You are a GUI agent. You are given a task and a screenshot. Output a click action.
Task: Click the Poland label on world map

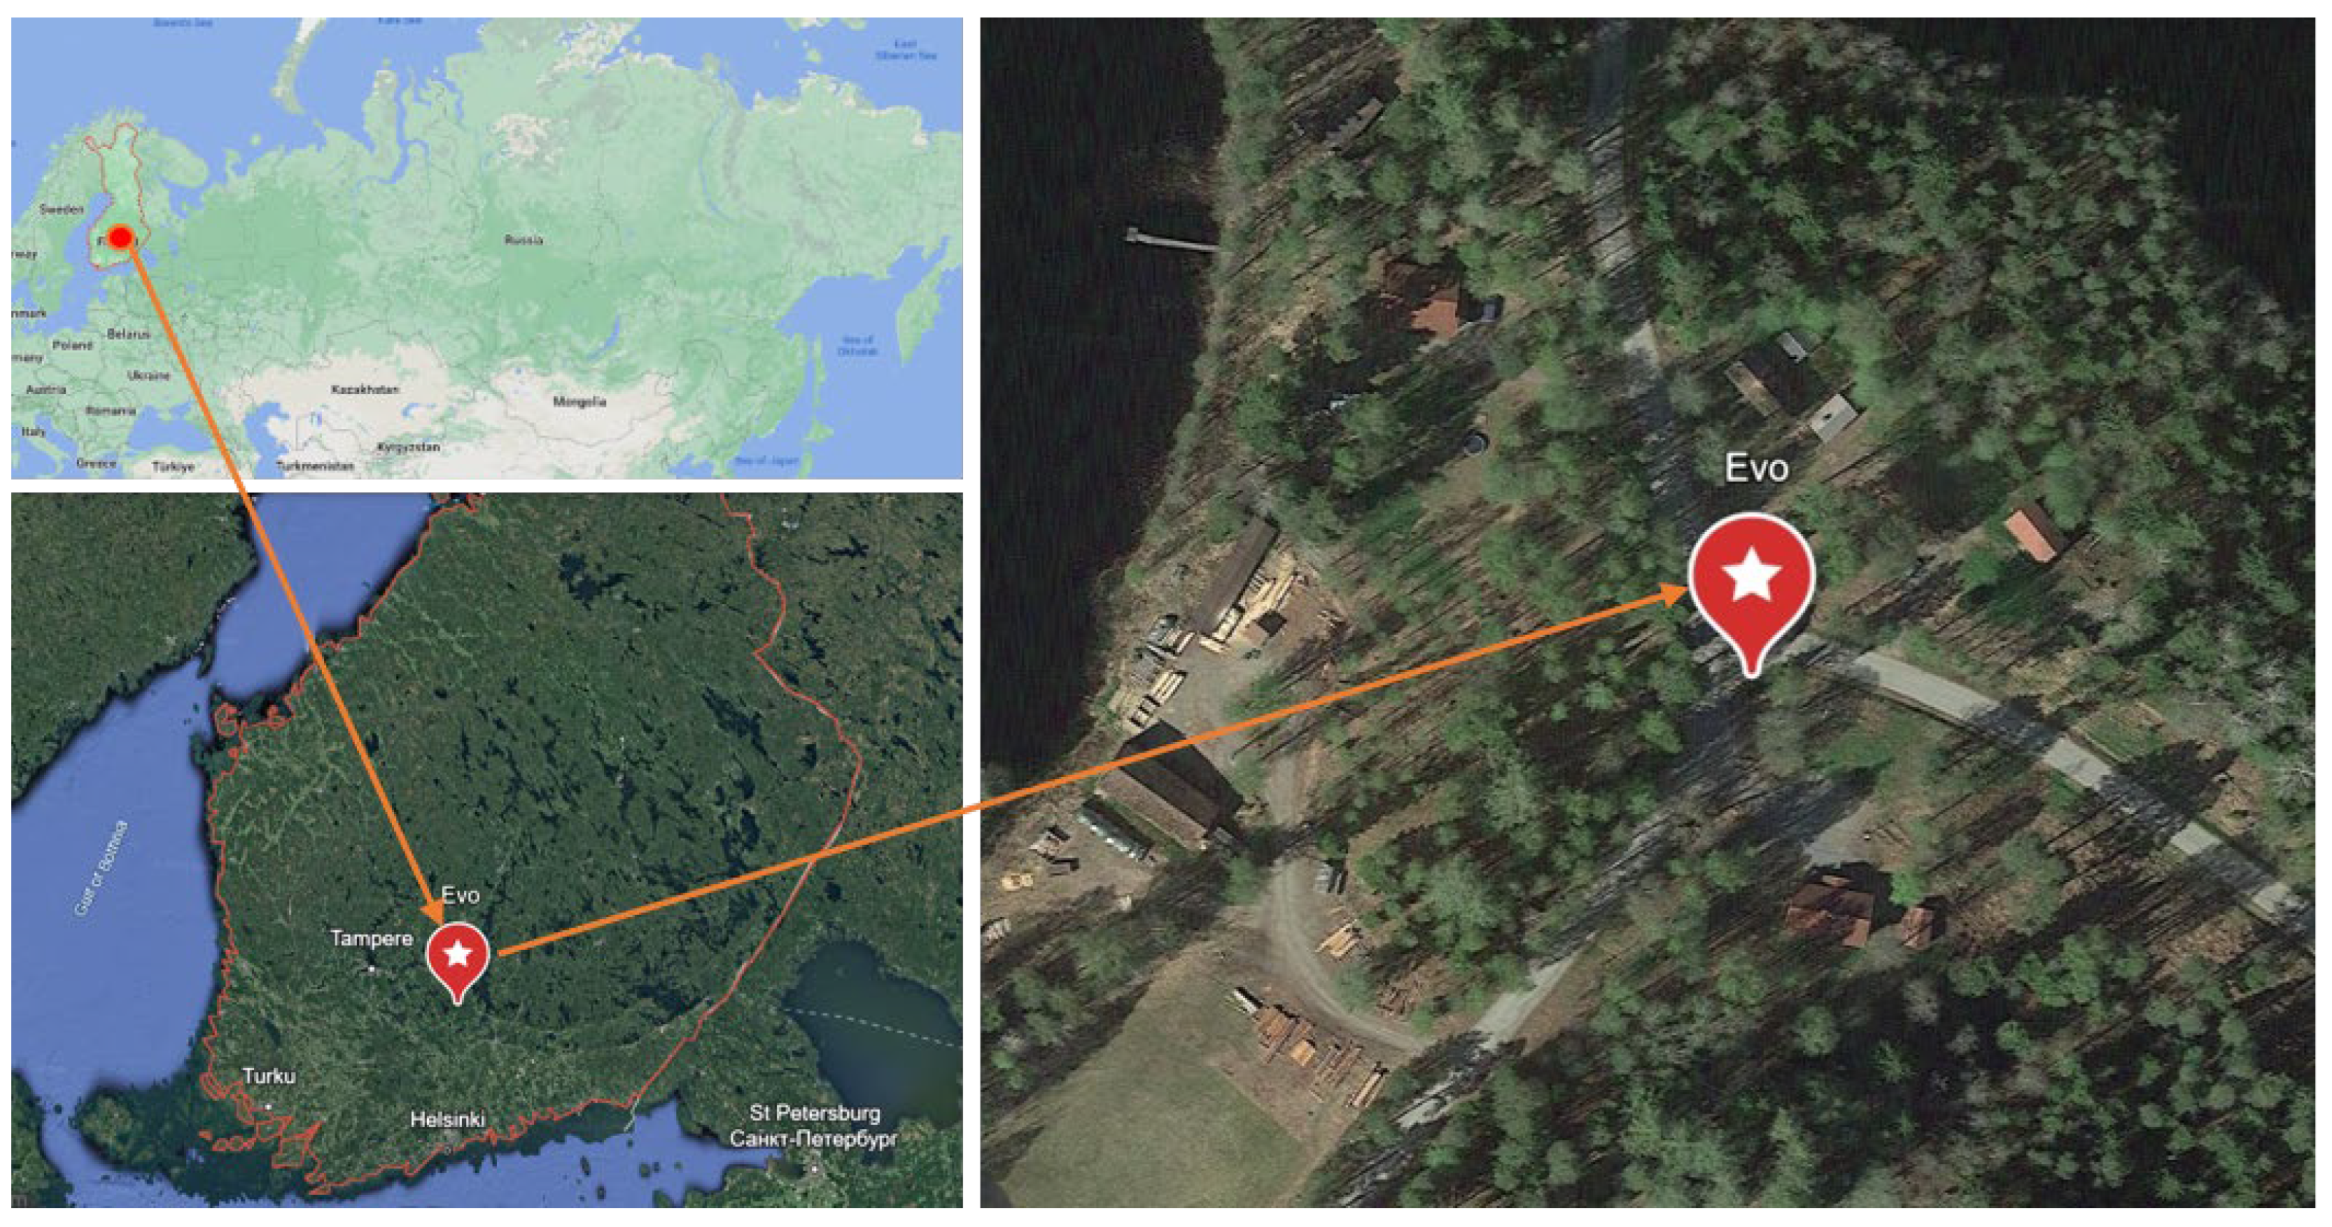[72, 345]
